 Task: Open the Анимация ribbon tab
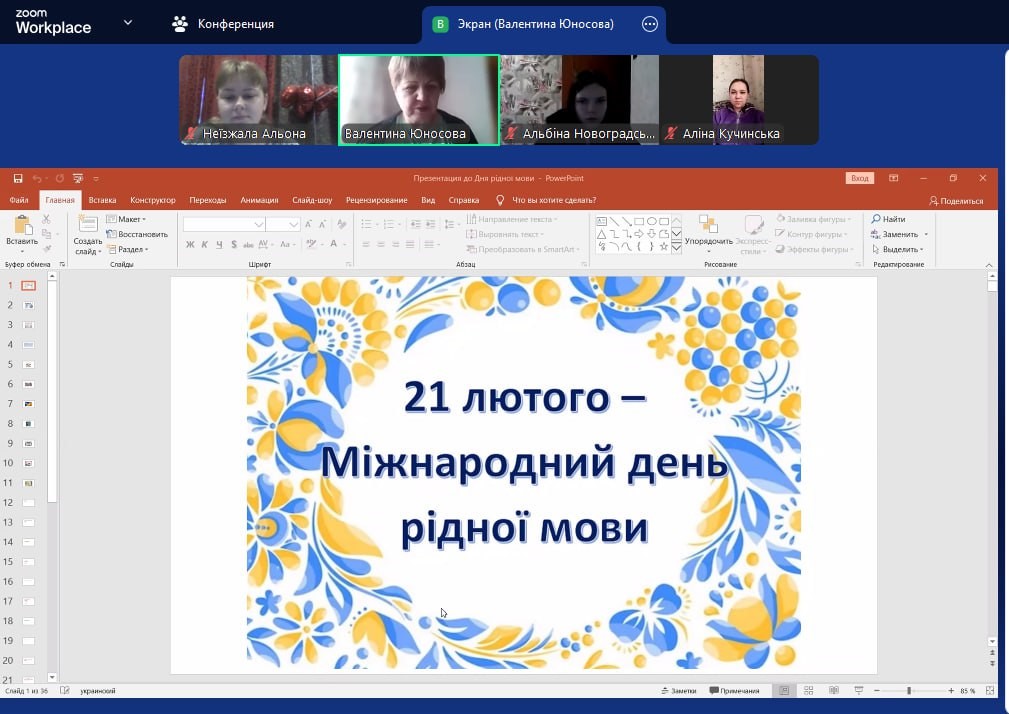coord(259,200)
